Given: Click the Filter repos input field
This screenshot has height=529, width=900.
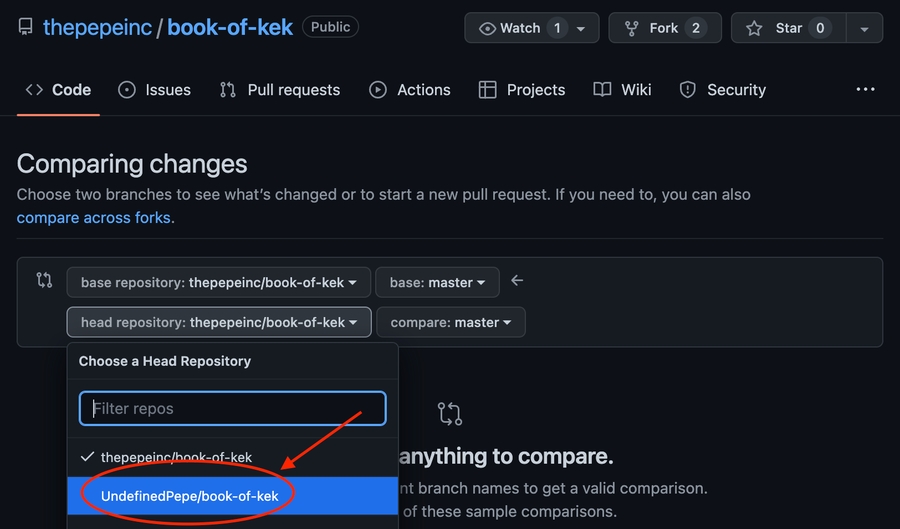Looking at the screenshot, I should pos(233,408).
